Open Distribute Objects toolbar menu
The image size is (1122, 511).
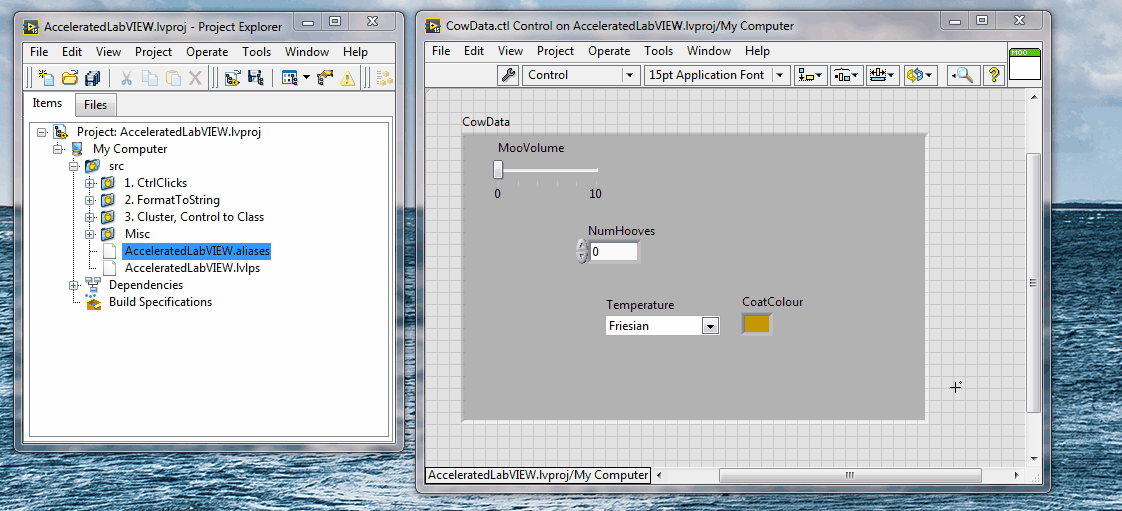click(x=846, y=75)
